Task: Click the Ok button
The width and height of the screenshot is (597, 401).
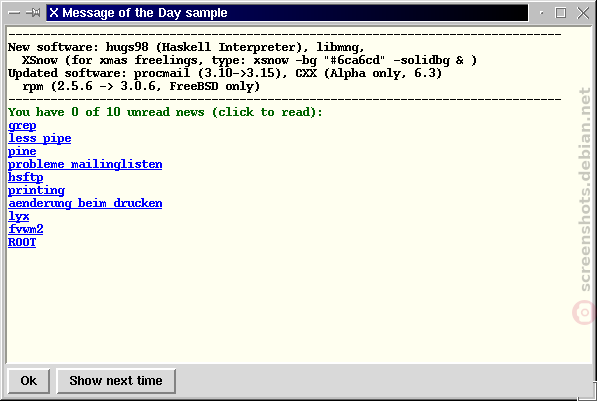Action: click(29, 381)
